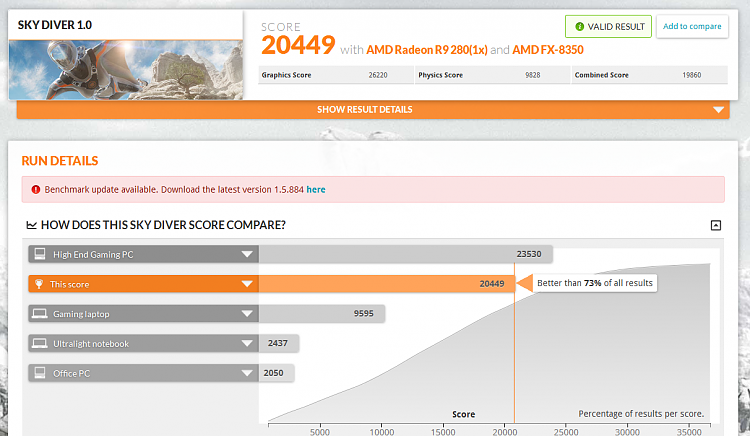Image resolution: width=750 pixels, height=436 pixels.
Task: Click the Ultralight notebook value 2437
Action: [x=277, y=343]
